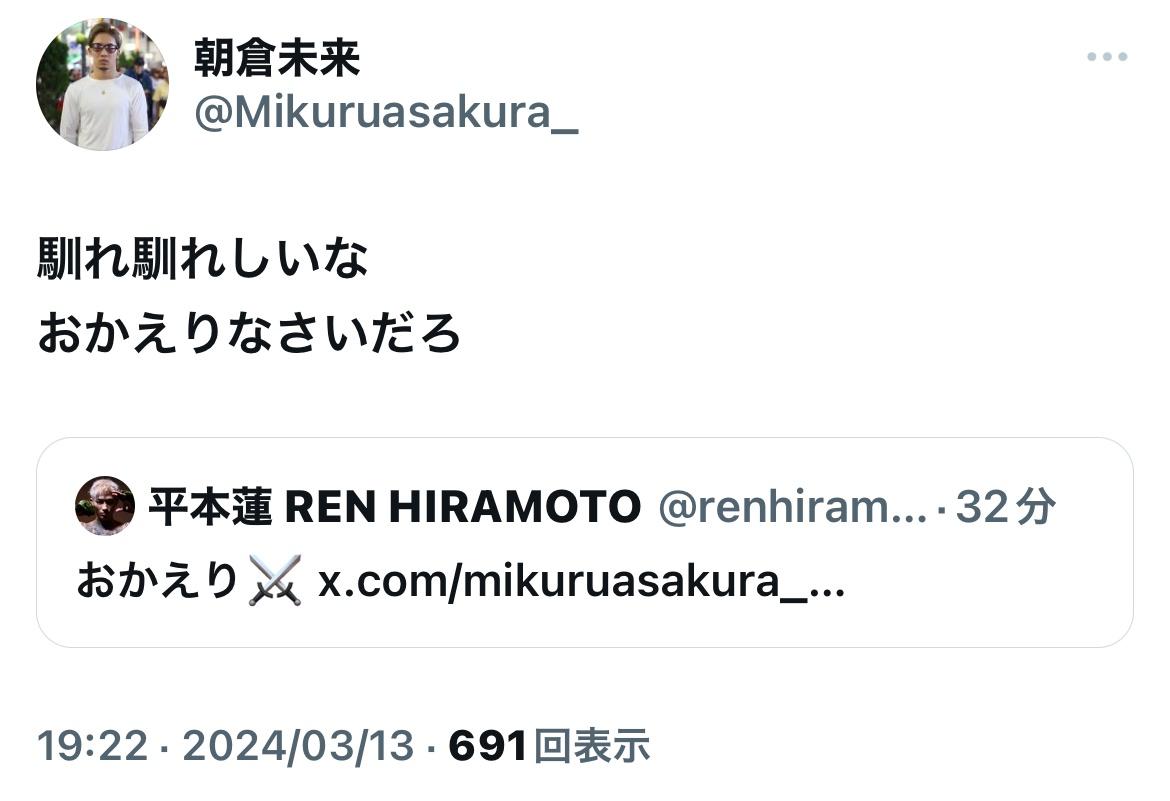Open the three-dot more options menu

1107,57
